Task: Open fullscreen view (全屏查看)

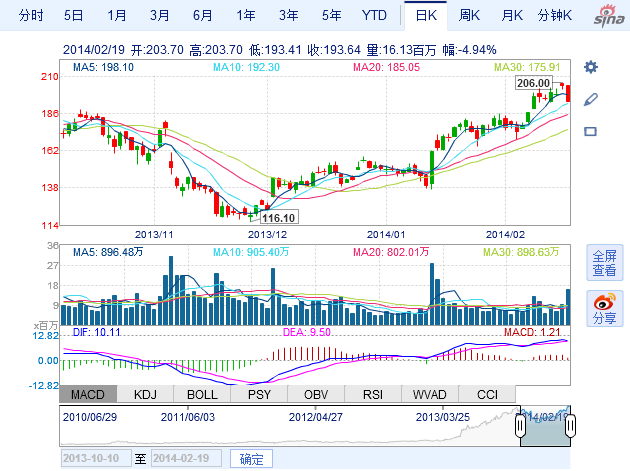Action: [603, 263]
